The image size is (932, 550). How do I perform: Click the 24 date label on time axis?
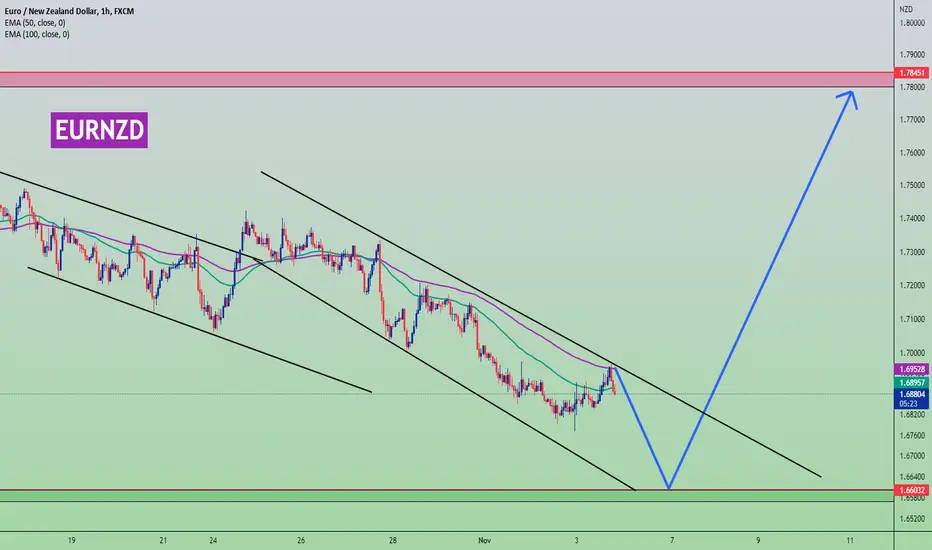[x=213, y=540]
